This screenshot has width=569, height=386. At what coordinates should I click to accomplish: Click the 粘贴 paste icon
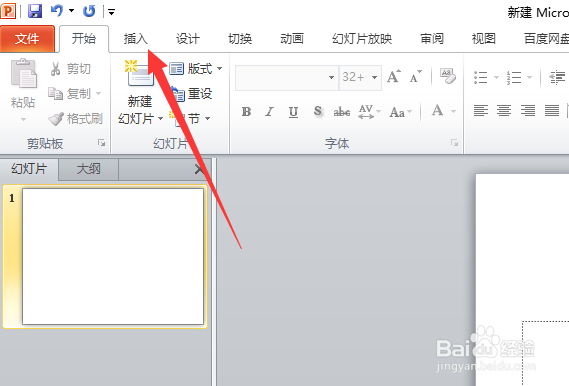(24, 74)
